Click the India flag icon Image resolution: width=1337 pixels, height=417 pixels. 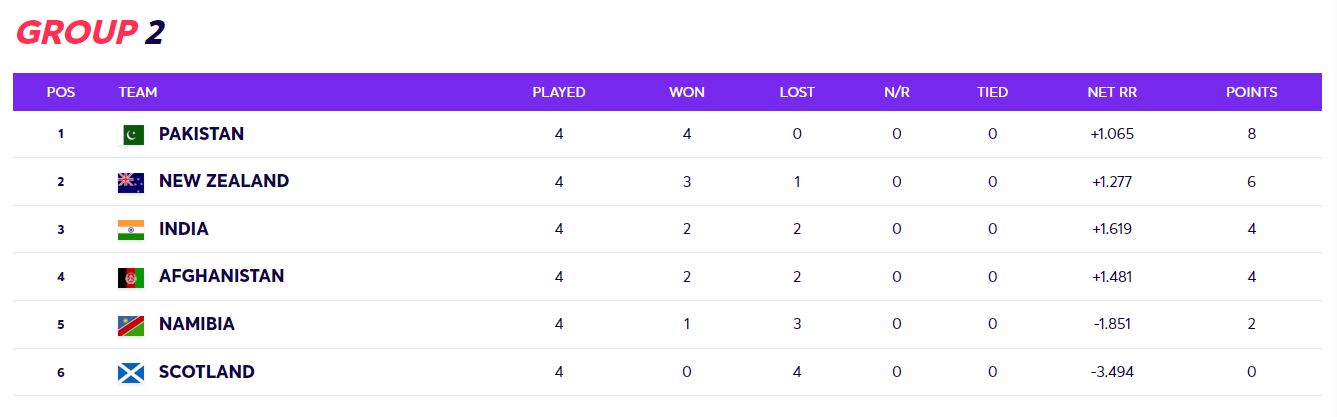pos(131,229)
